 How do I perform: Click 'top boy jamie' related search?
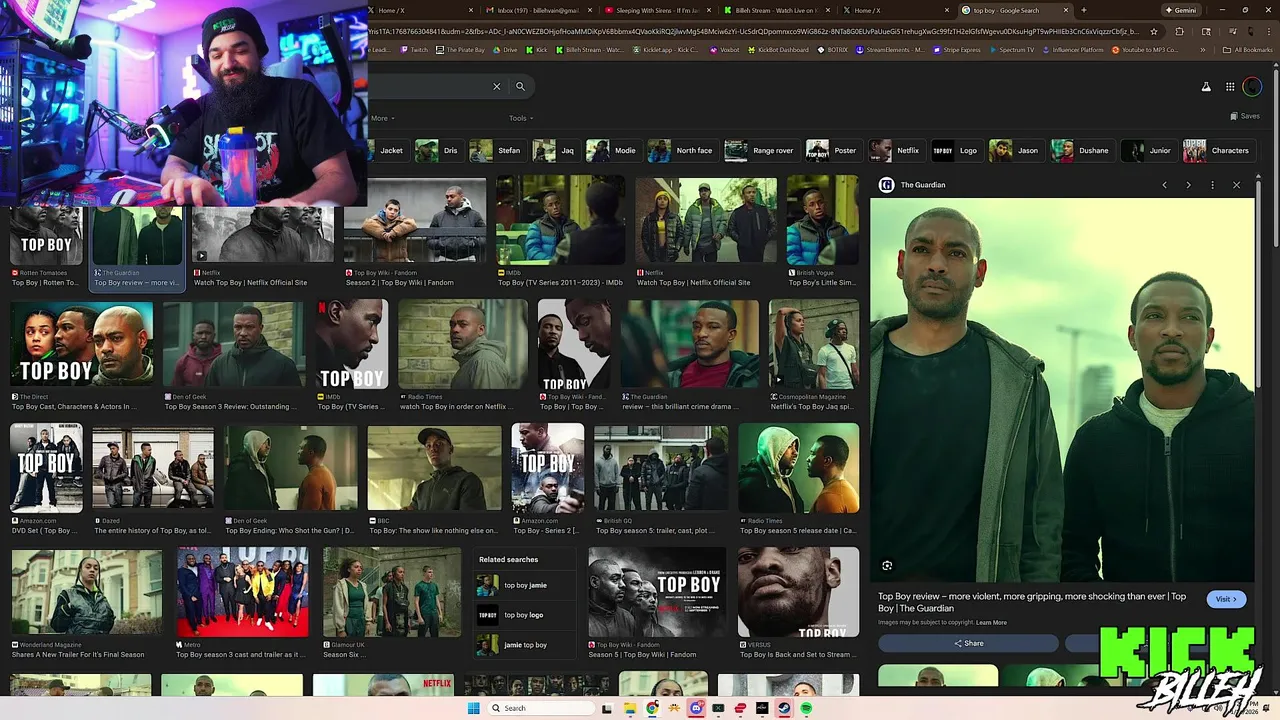coord(525,585)
